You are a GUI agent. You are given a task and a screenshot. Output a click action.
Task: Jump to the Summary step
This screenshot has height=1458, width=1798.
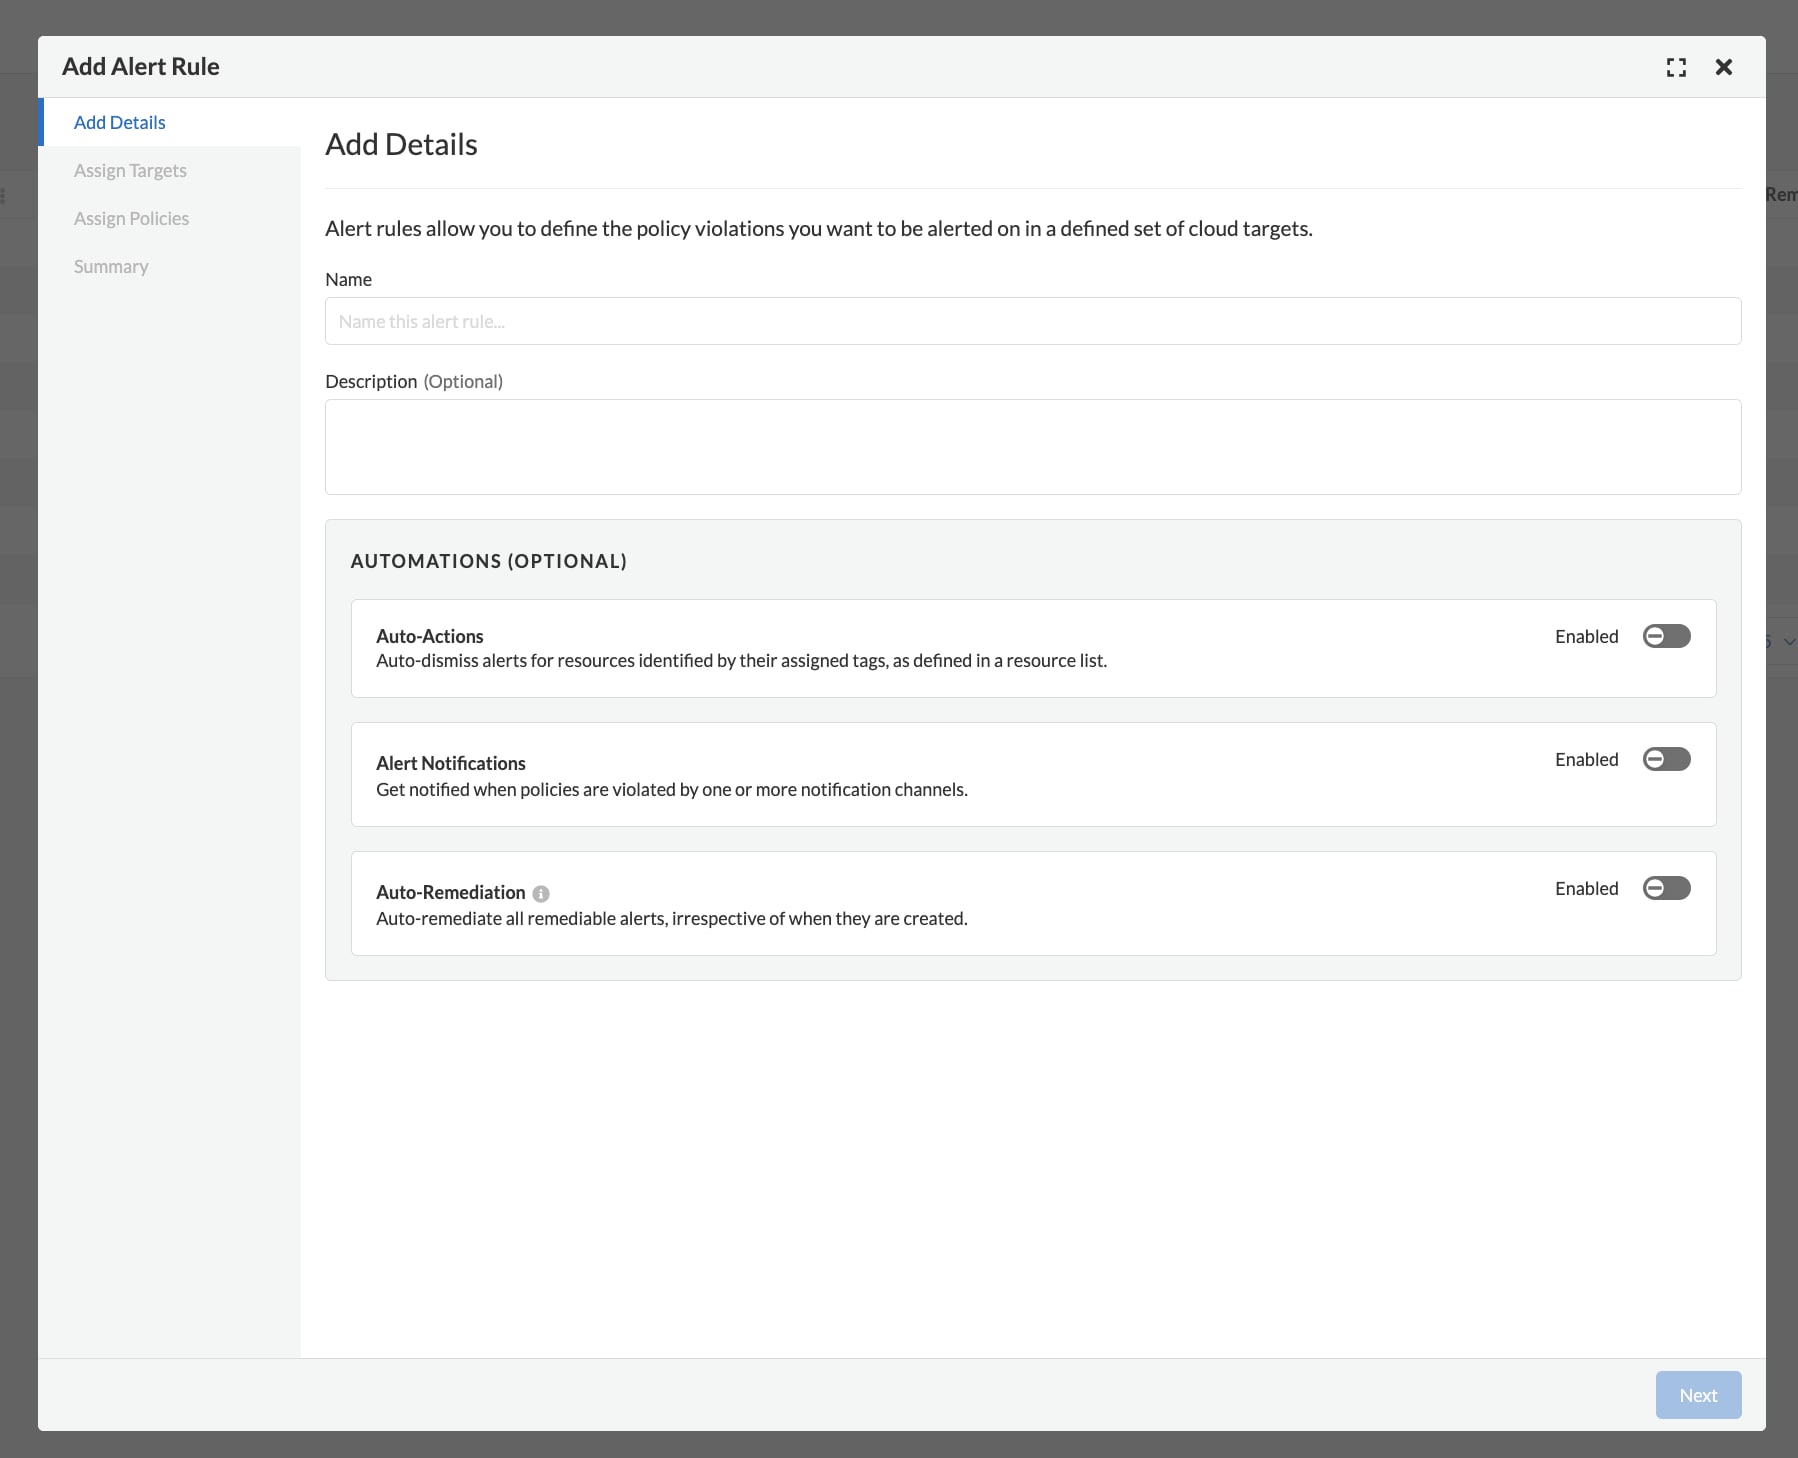[x=111, y=266]
